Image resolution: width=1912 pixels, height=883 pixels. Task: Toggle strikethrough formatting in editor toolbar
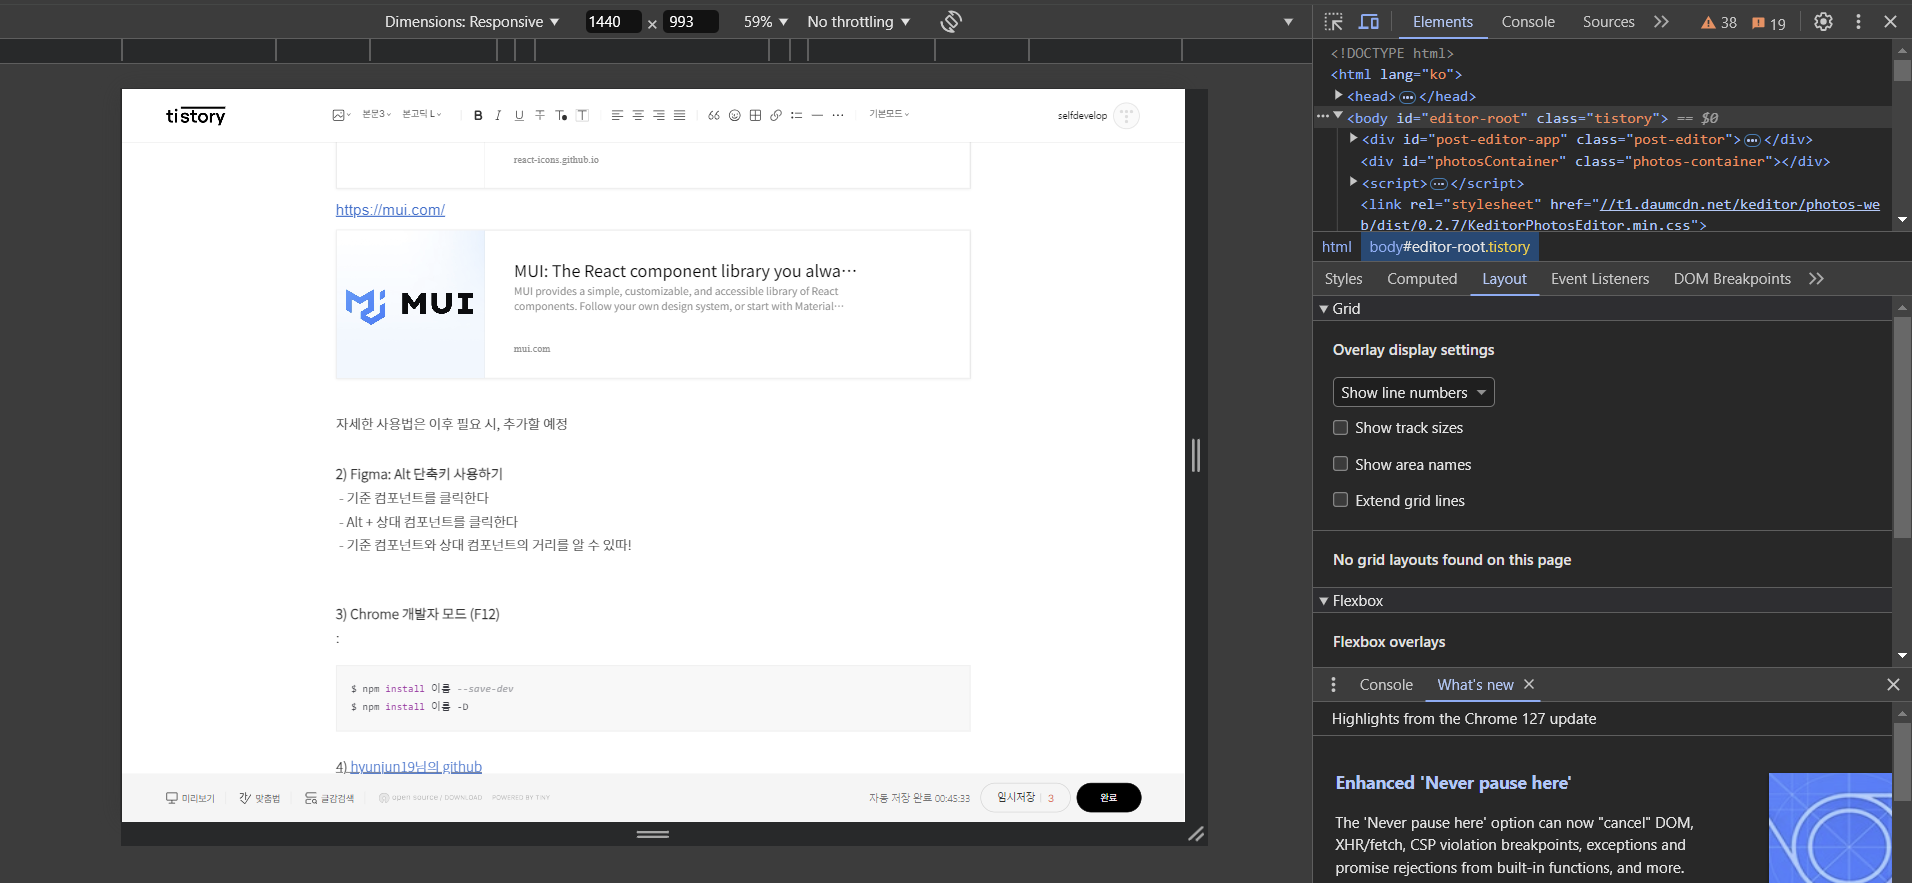click(x=540, y=115)
